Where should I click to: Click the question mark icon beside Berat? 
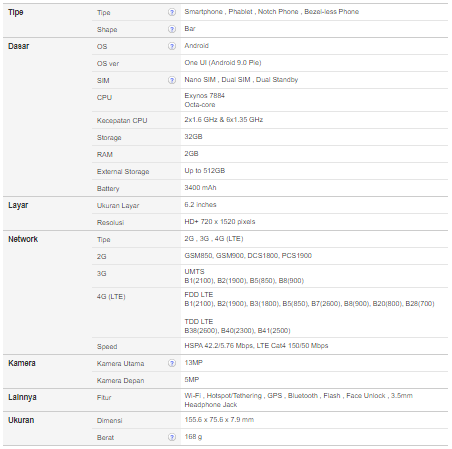coord(172,437)
